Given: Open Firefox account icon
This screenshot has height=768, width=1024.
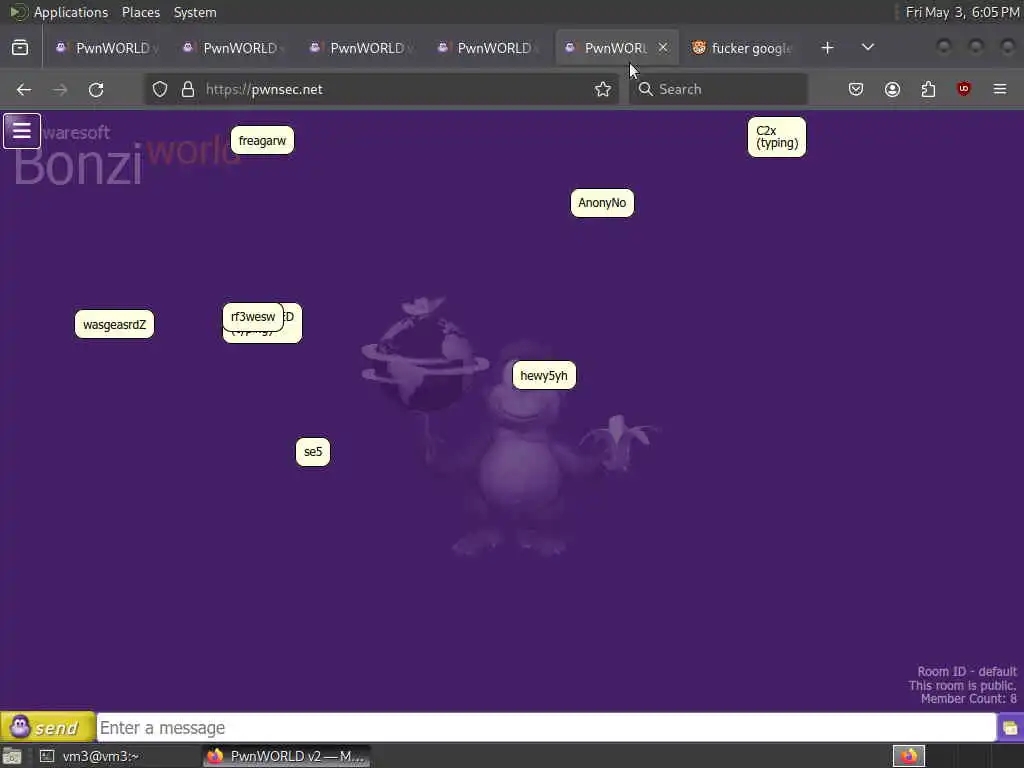Looking at the screenshot, I should click(x=892, y=89).
